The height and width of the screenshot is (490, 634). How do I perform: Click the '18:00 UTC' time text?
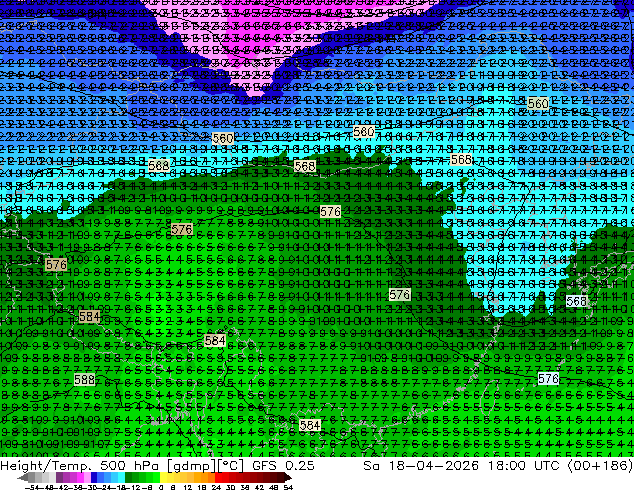pyautogui.click(x=523, y=466)
